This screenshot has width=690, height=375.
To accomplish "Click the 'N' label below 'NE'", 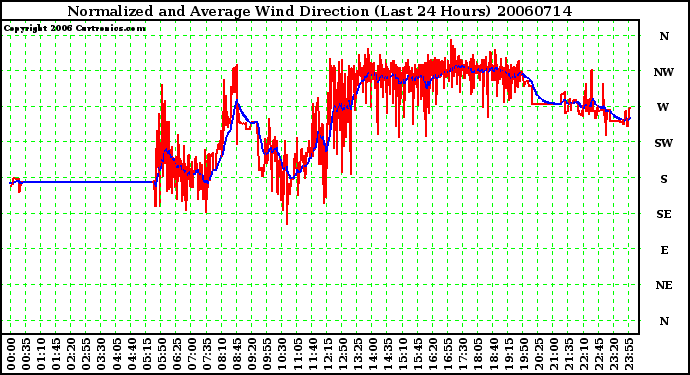I will point(664,321).
